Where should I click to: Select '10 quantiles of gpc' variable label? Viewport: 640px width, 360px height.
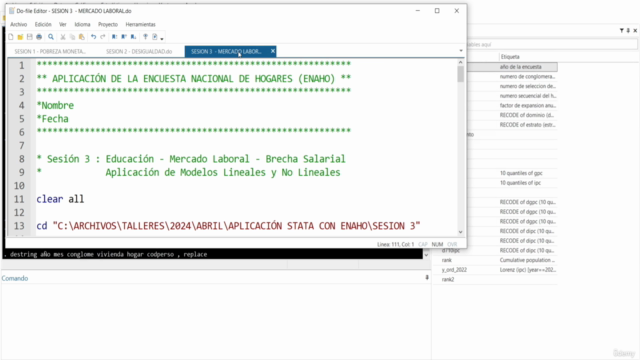[521, 173]
